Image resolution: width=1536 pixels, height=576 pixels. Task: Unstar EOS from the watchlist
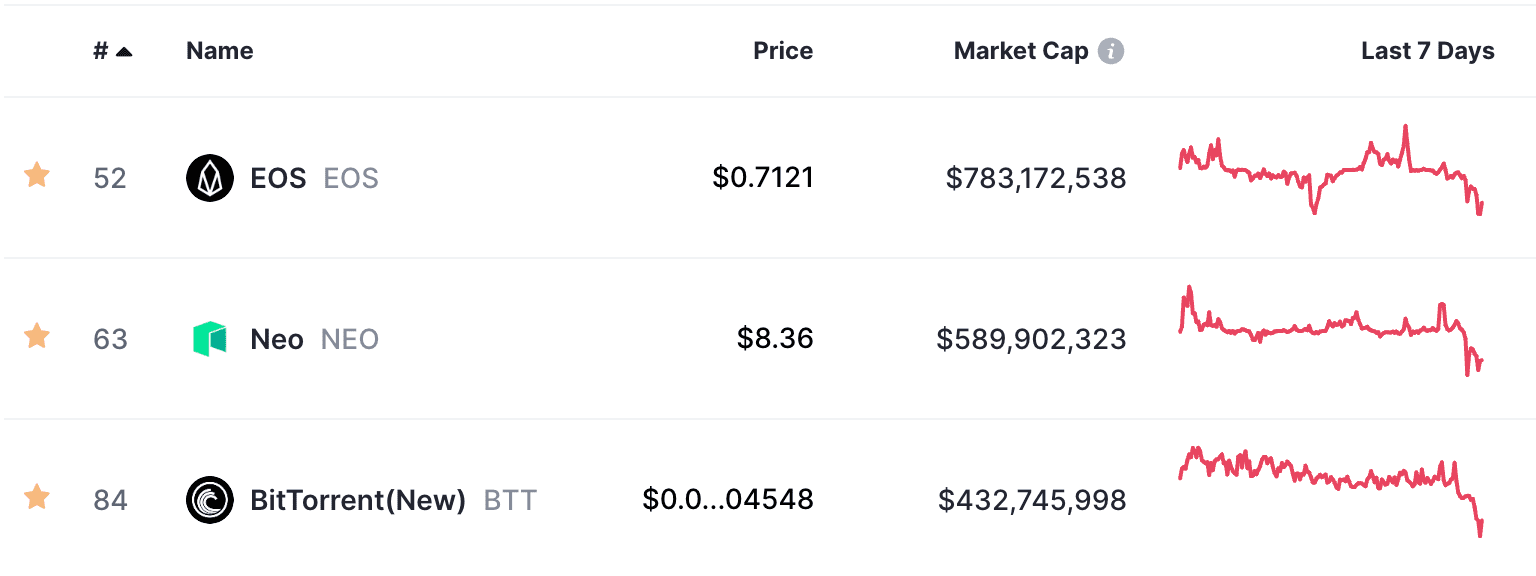(37, 176)
